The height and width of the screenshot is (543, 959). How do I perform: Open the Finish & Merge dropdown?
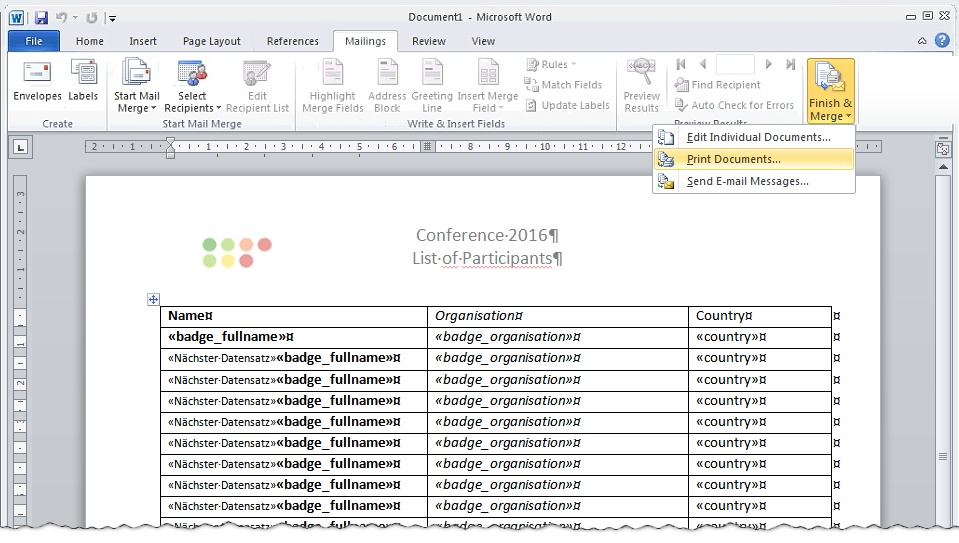(831, 91)
